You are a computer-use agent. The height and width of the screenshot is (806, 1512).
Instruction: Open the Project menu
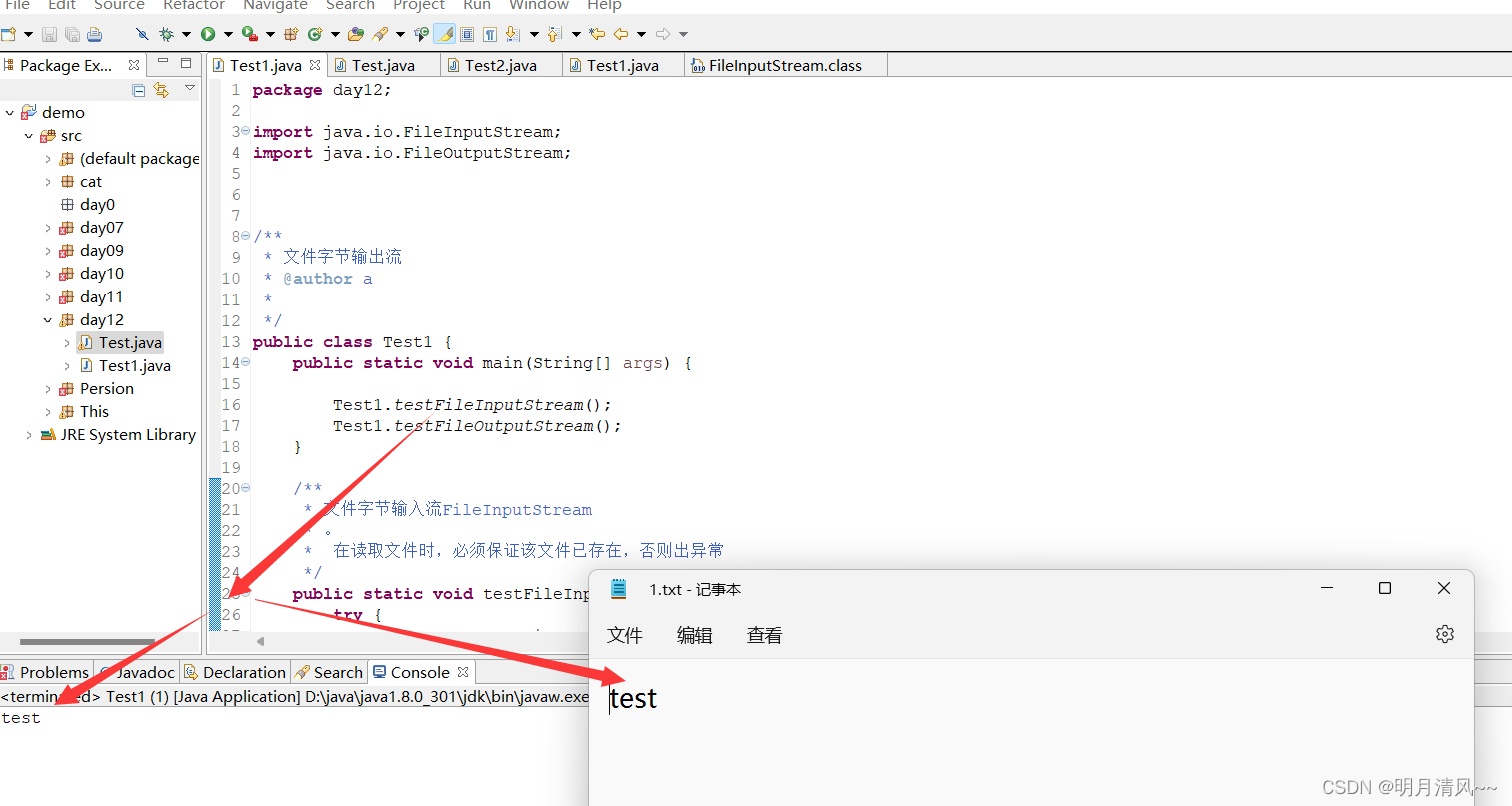419,5
